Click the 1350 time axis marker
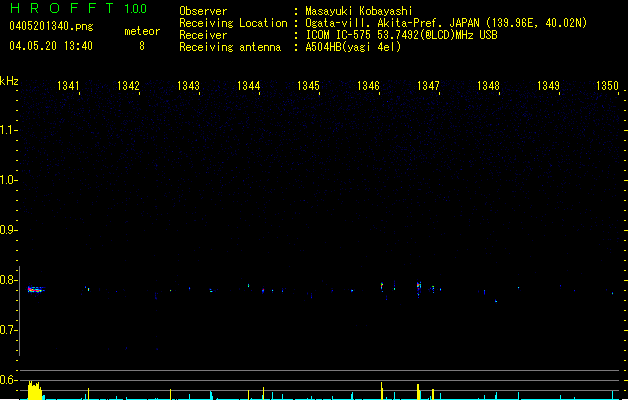This screenshot has height=400, width=629. tap(608, 86)
